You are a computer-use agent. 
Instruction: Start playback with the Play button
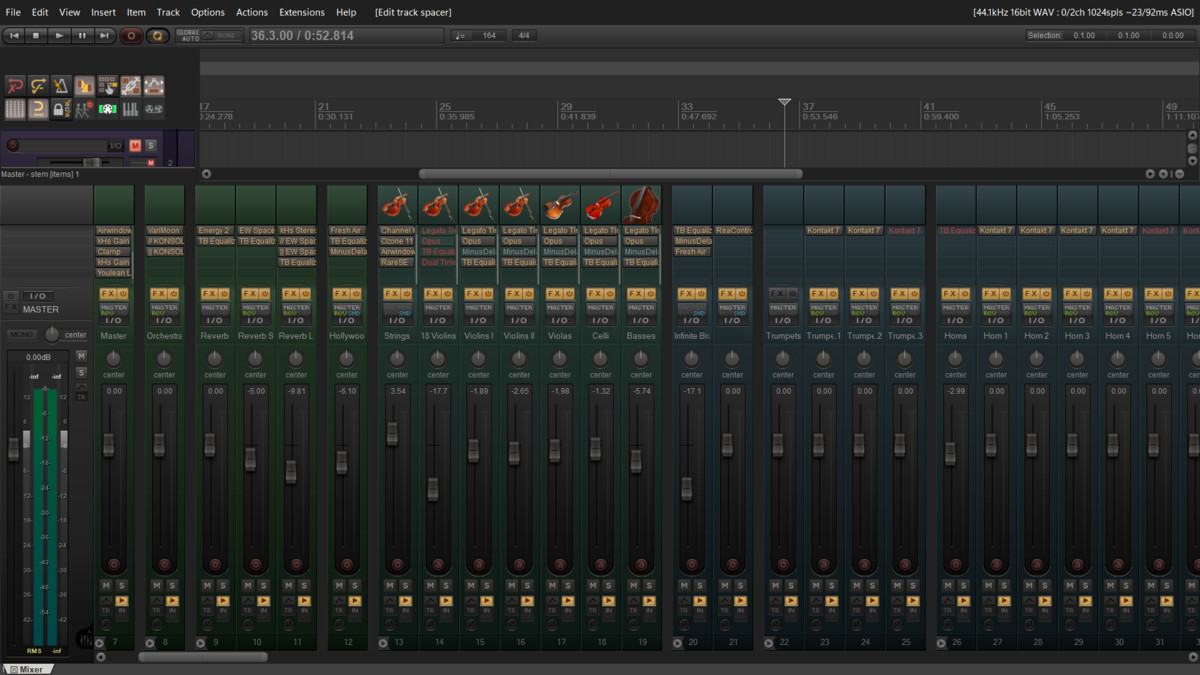pyautogui.click(x=59, y=35)
